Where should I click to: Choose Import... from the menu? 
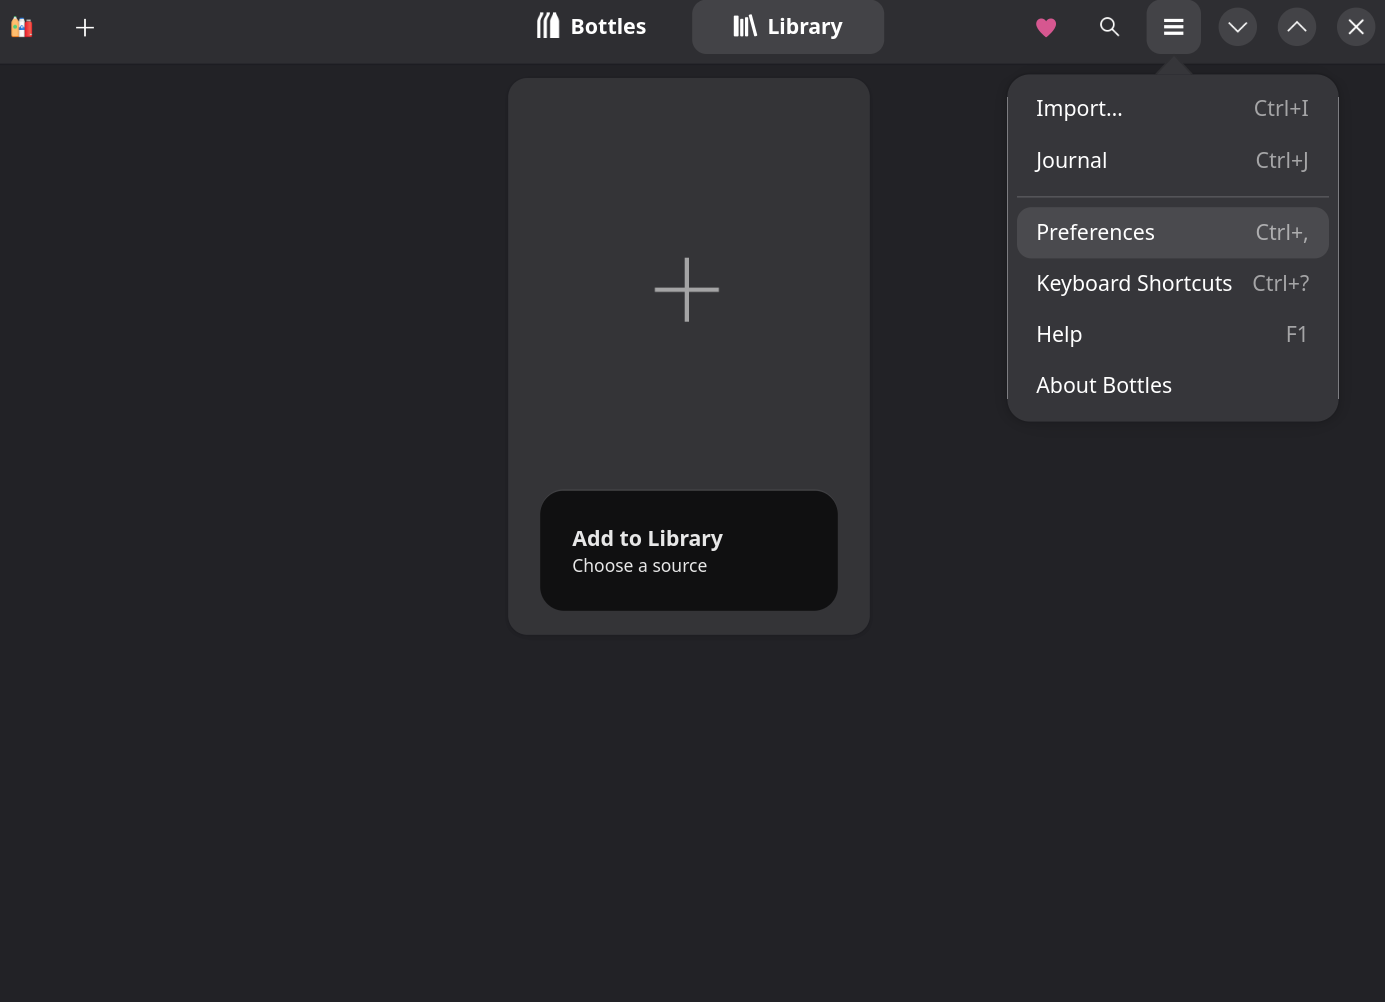point(1173,108)
